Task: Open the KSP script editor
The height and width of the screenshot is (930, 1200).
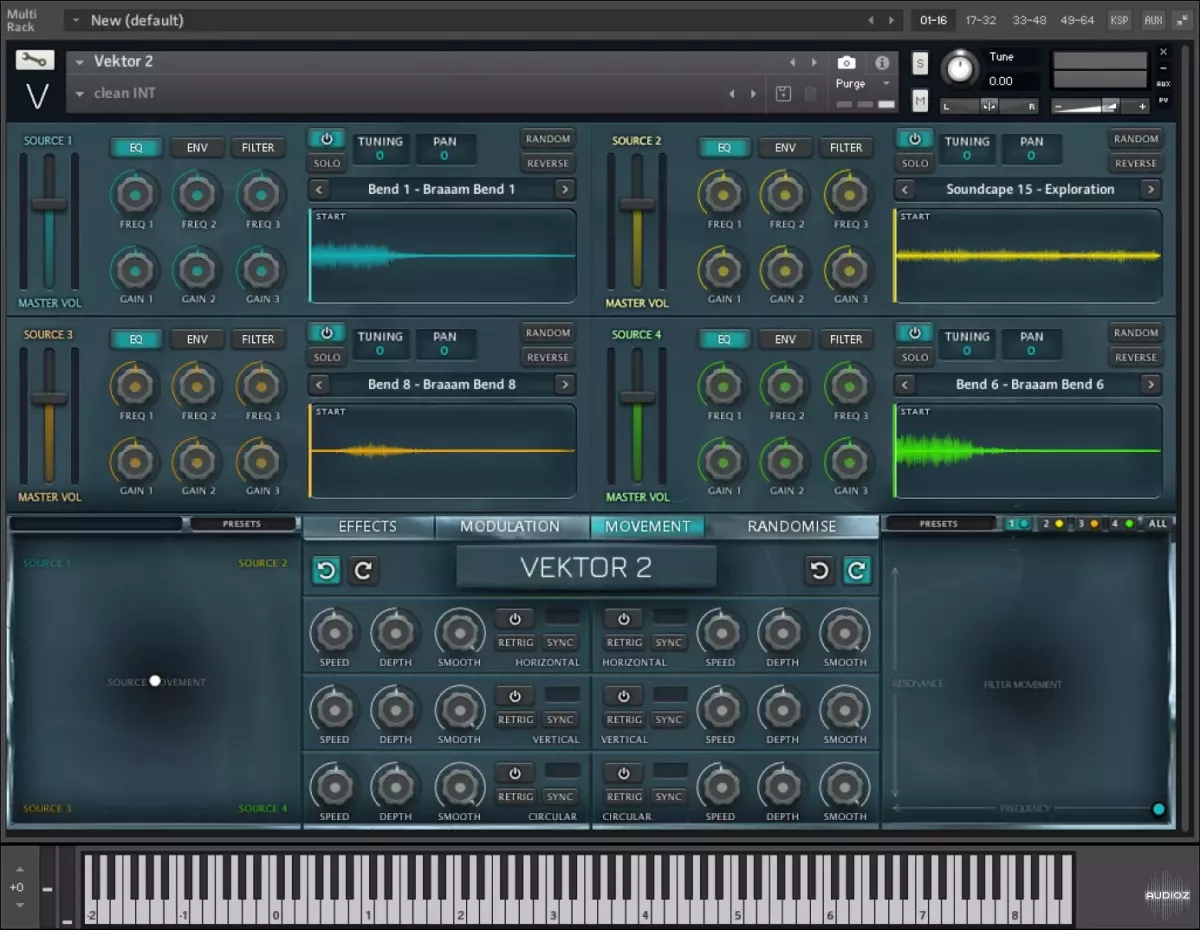Action: point(1119,20)
